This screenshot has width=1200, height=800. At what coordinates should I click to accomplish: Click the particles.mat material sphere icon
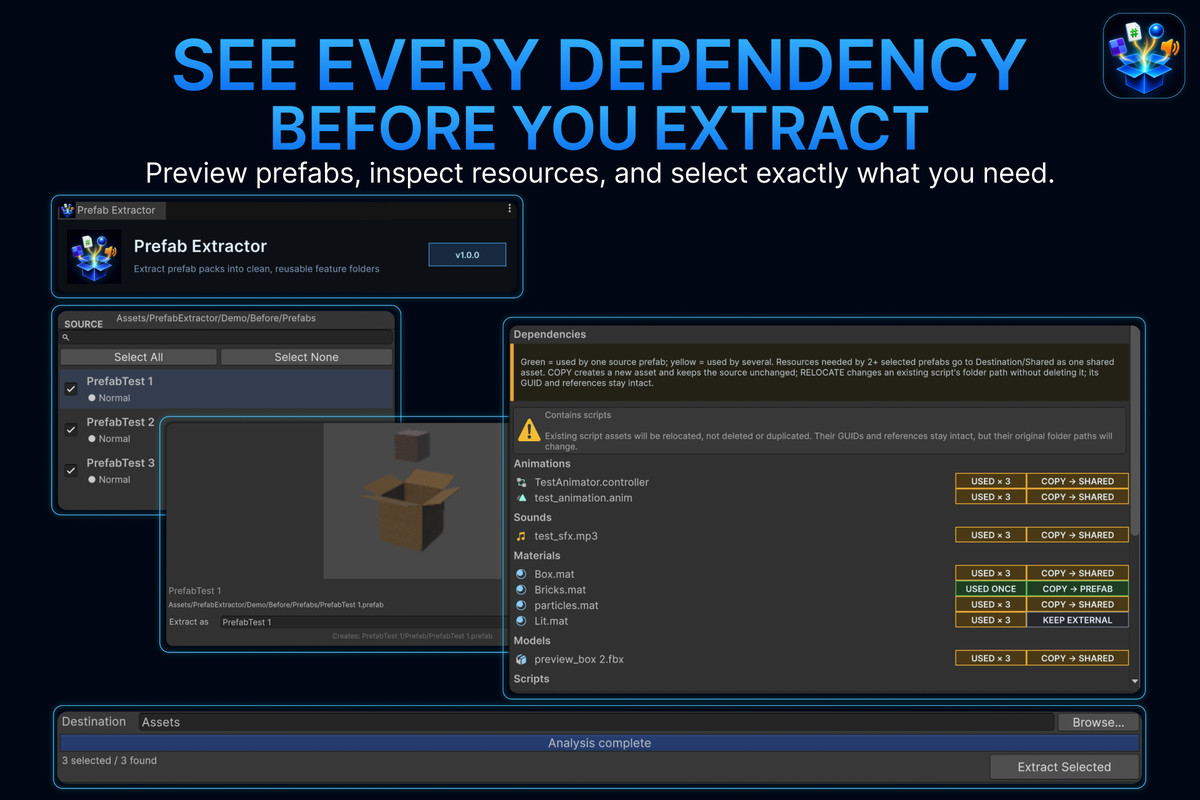(521, 605)
